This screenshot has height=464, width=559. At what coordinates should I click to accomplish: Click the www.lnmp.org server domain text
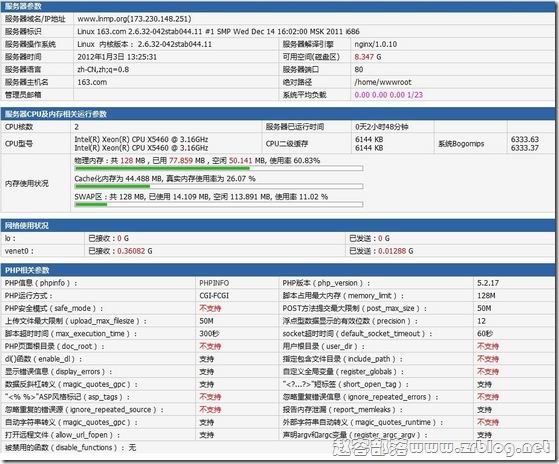pos(134,19)
